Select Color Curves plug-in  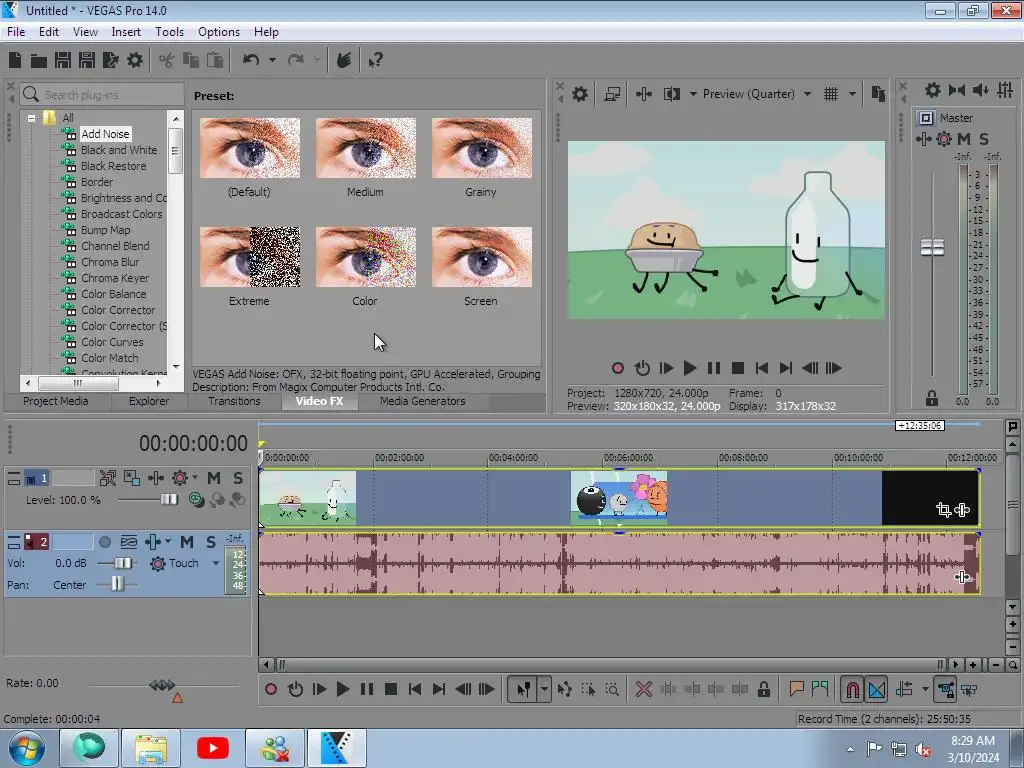point(112,342)
